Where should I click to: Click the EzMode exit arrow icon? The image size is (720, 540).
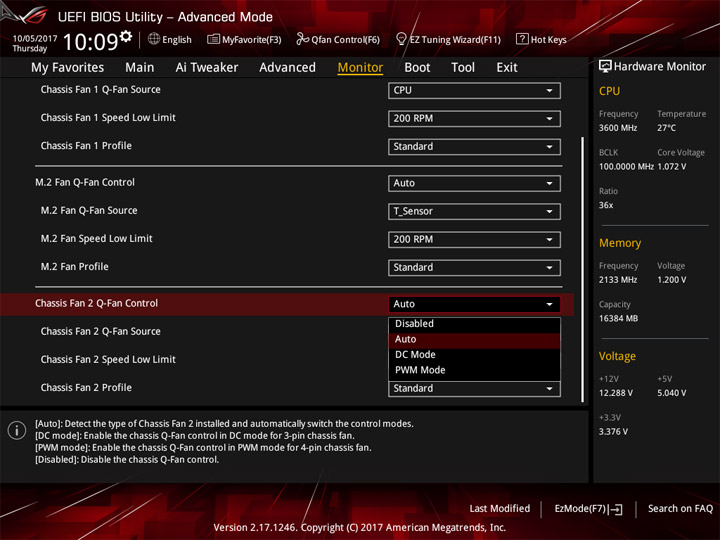616,509
